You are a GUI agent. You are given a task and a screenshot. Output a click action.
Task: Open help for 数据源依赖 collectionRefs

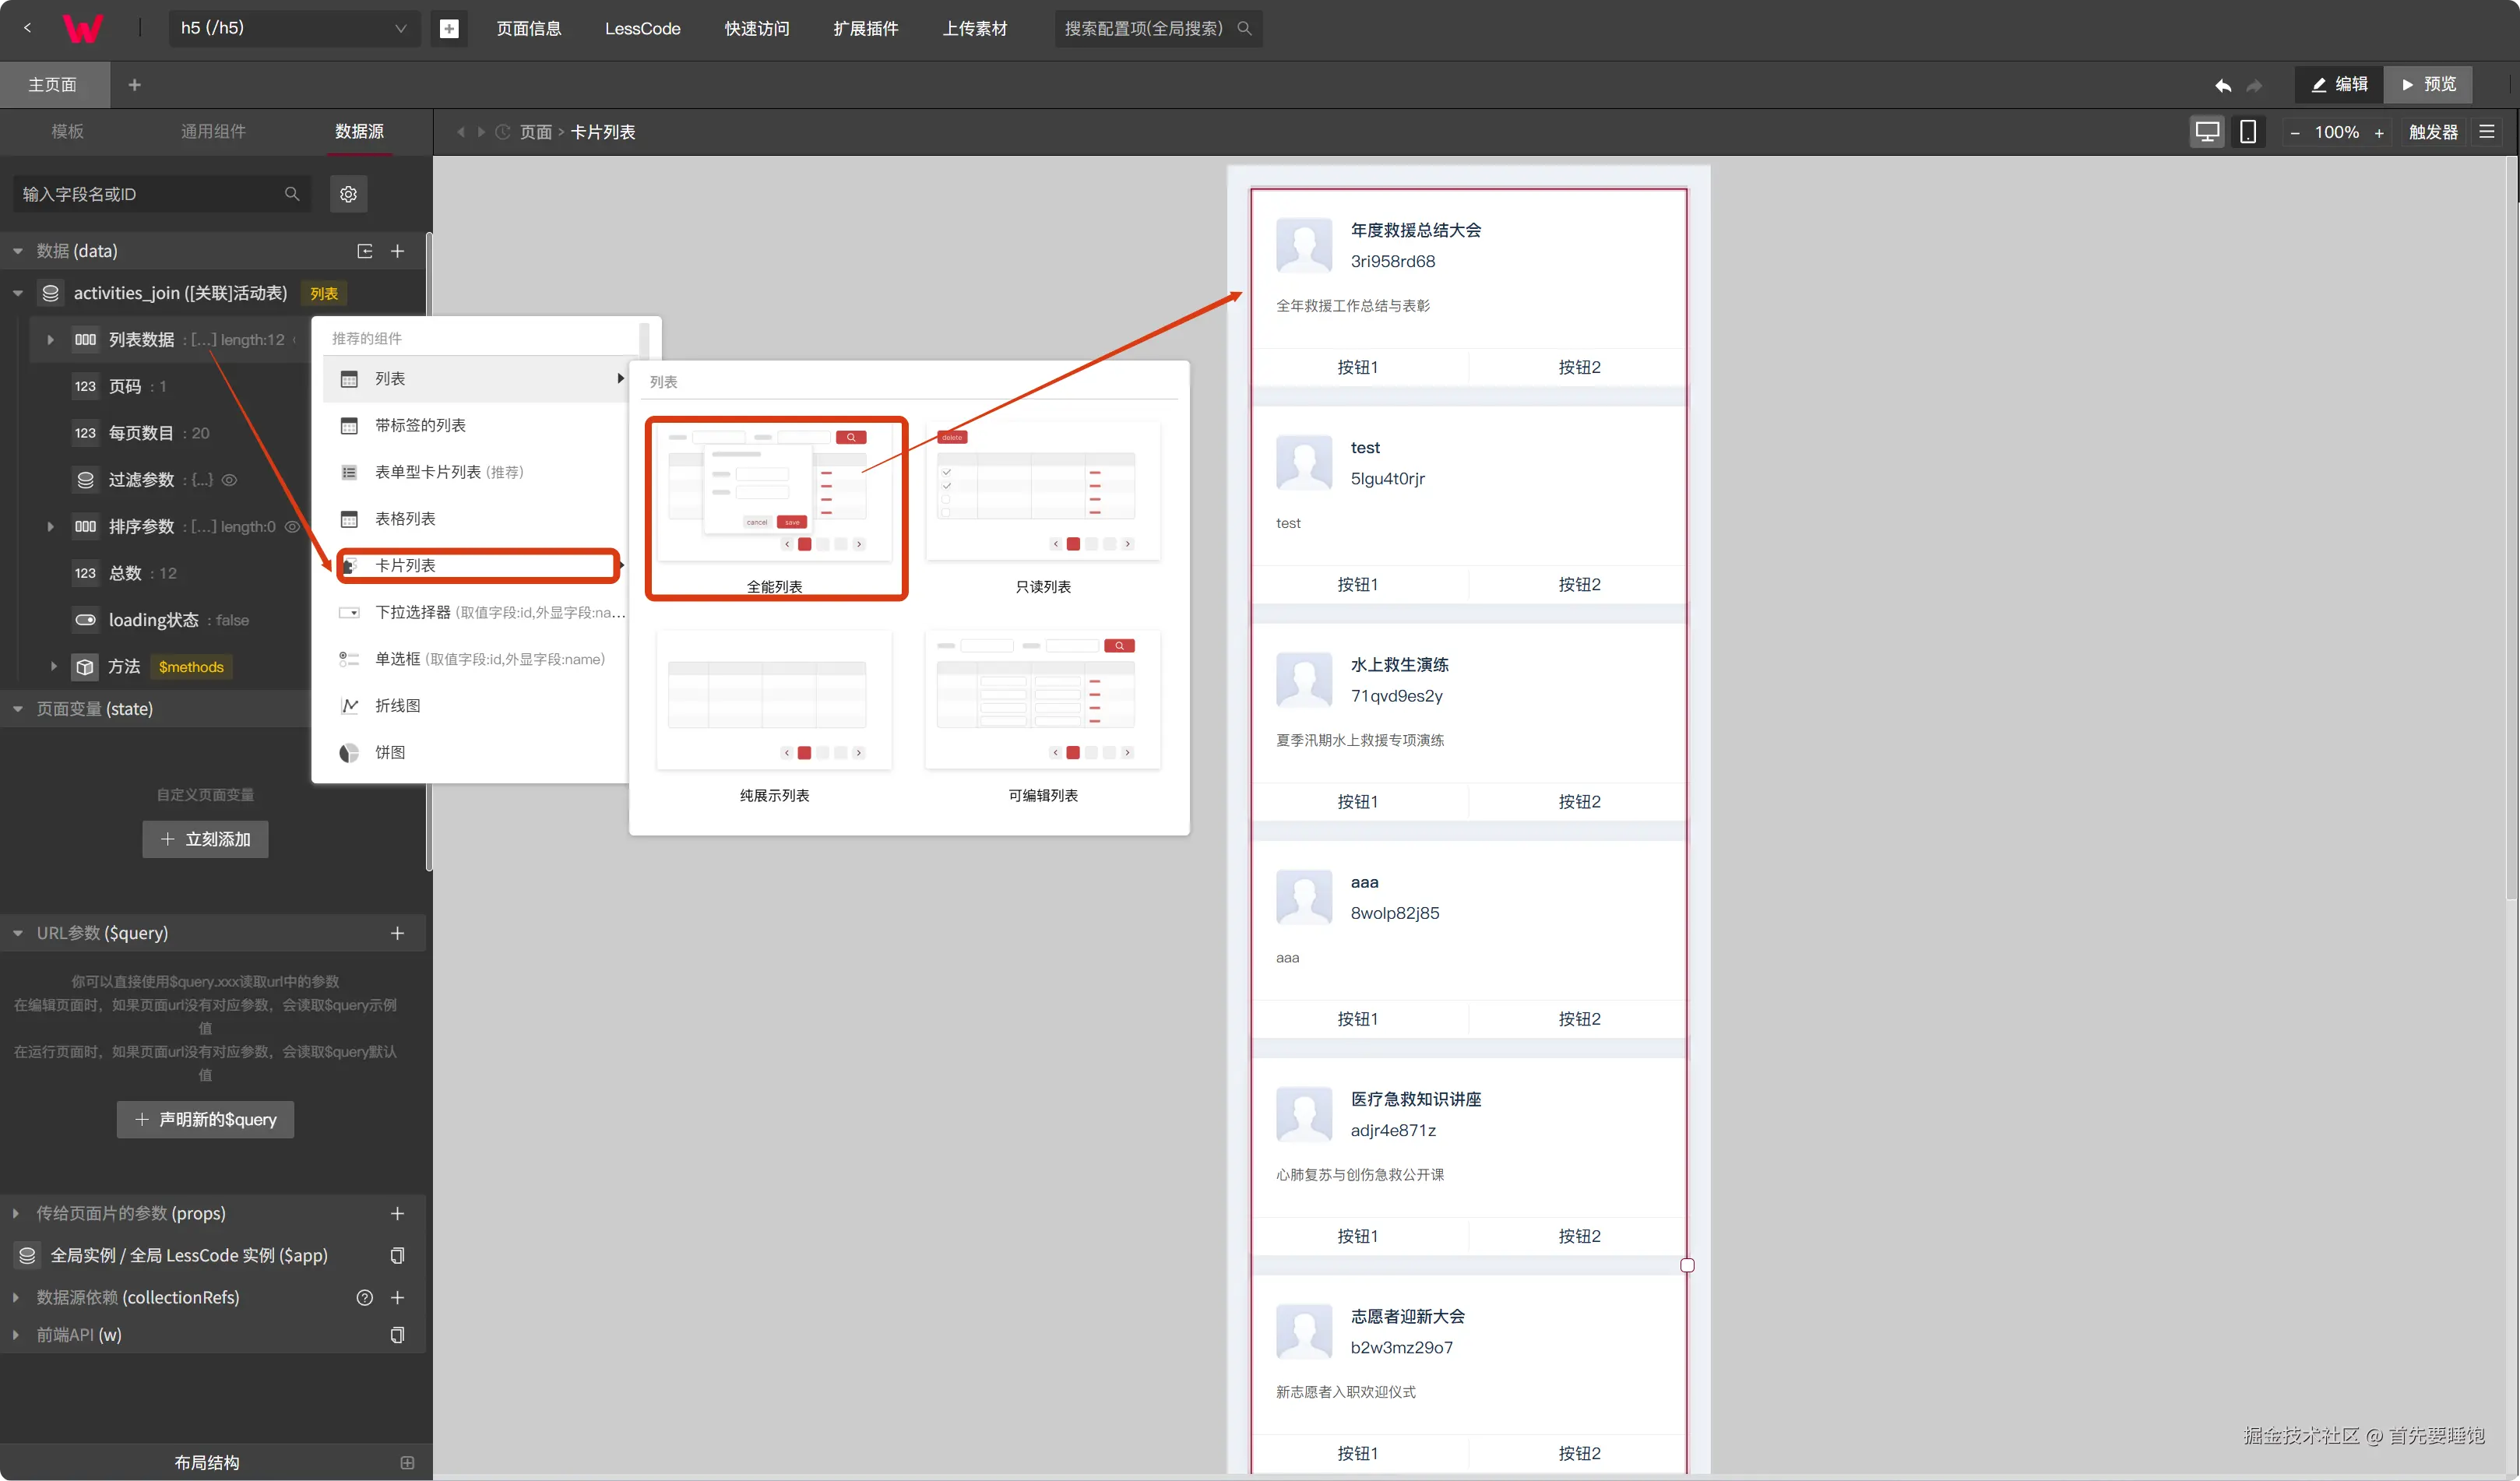pyautogui.click(x=365, y=1297)
